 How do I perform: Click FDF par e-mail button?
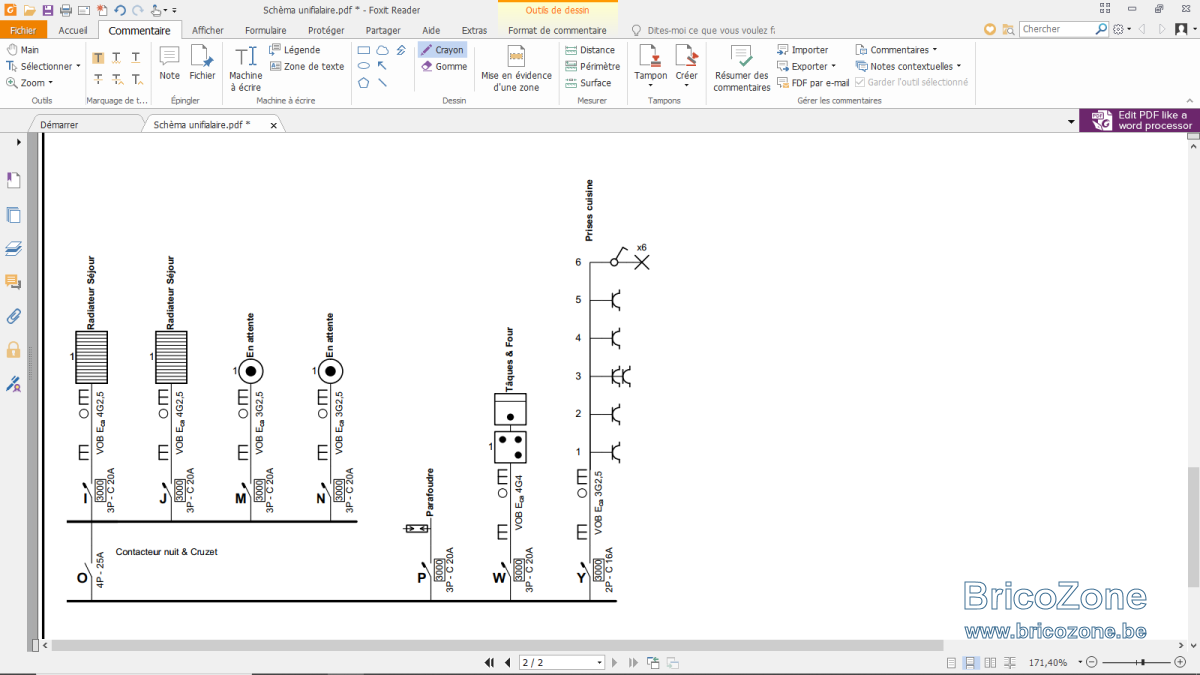[813, 83]
